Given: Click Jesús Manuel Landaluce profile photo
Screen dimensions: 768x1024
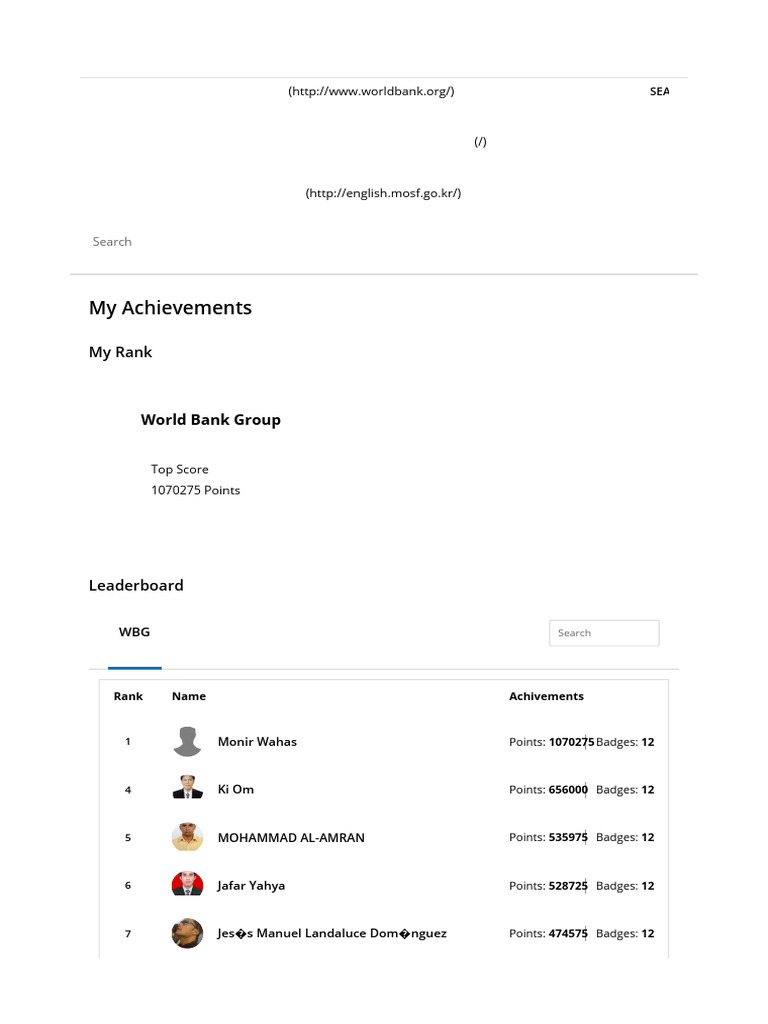Looking at the screenshot, I should (187, 933).
